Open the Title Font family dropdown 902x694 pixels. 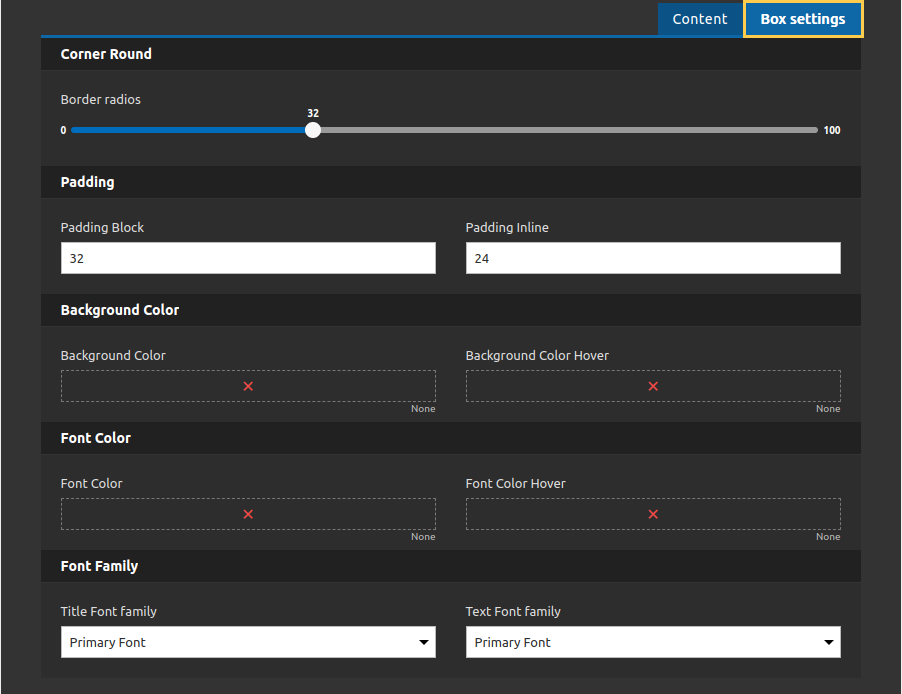249,642
